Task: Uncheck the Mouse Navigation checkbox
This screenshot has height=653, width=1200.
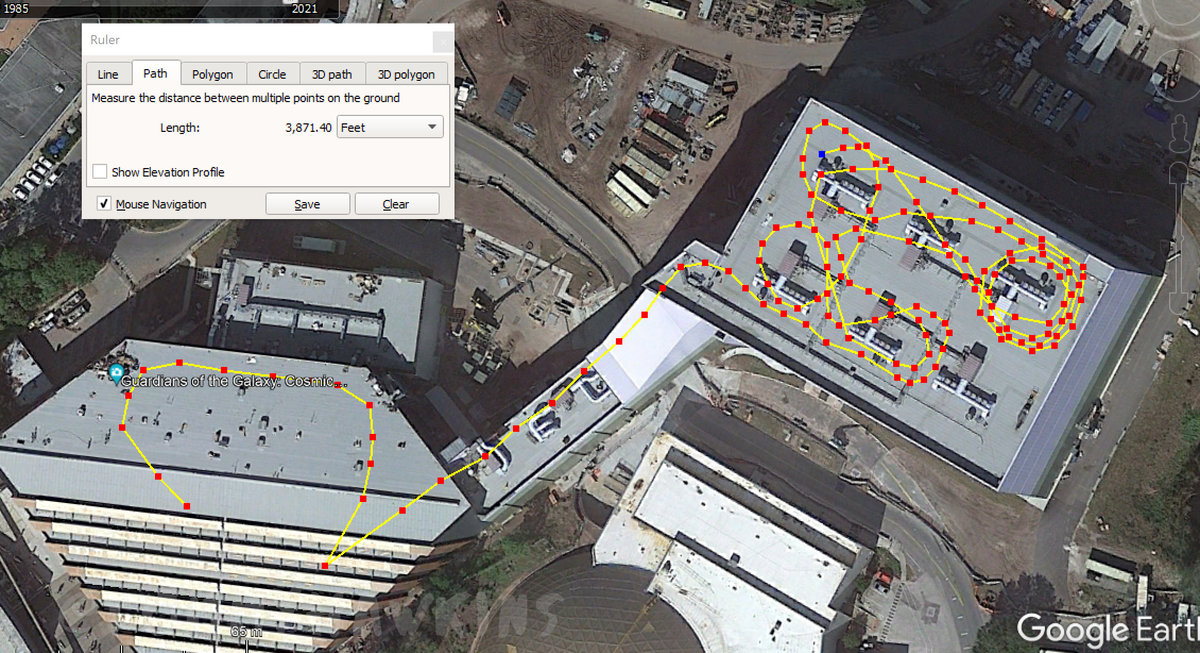Action: pos(104,204)
